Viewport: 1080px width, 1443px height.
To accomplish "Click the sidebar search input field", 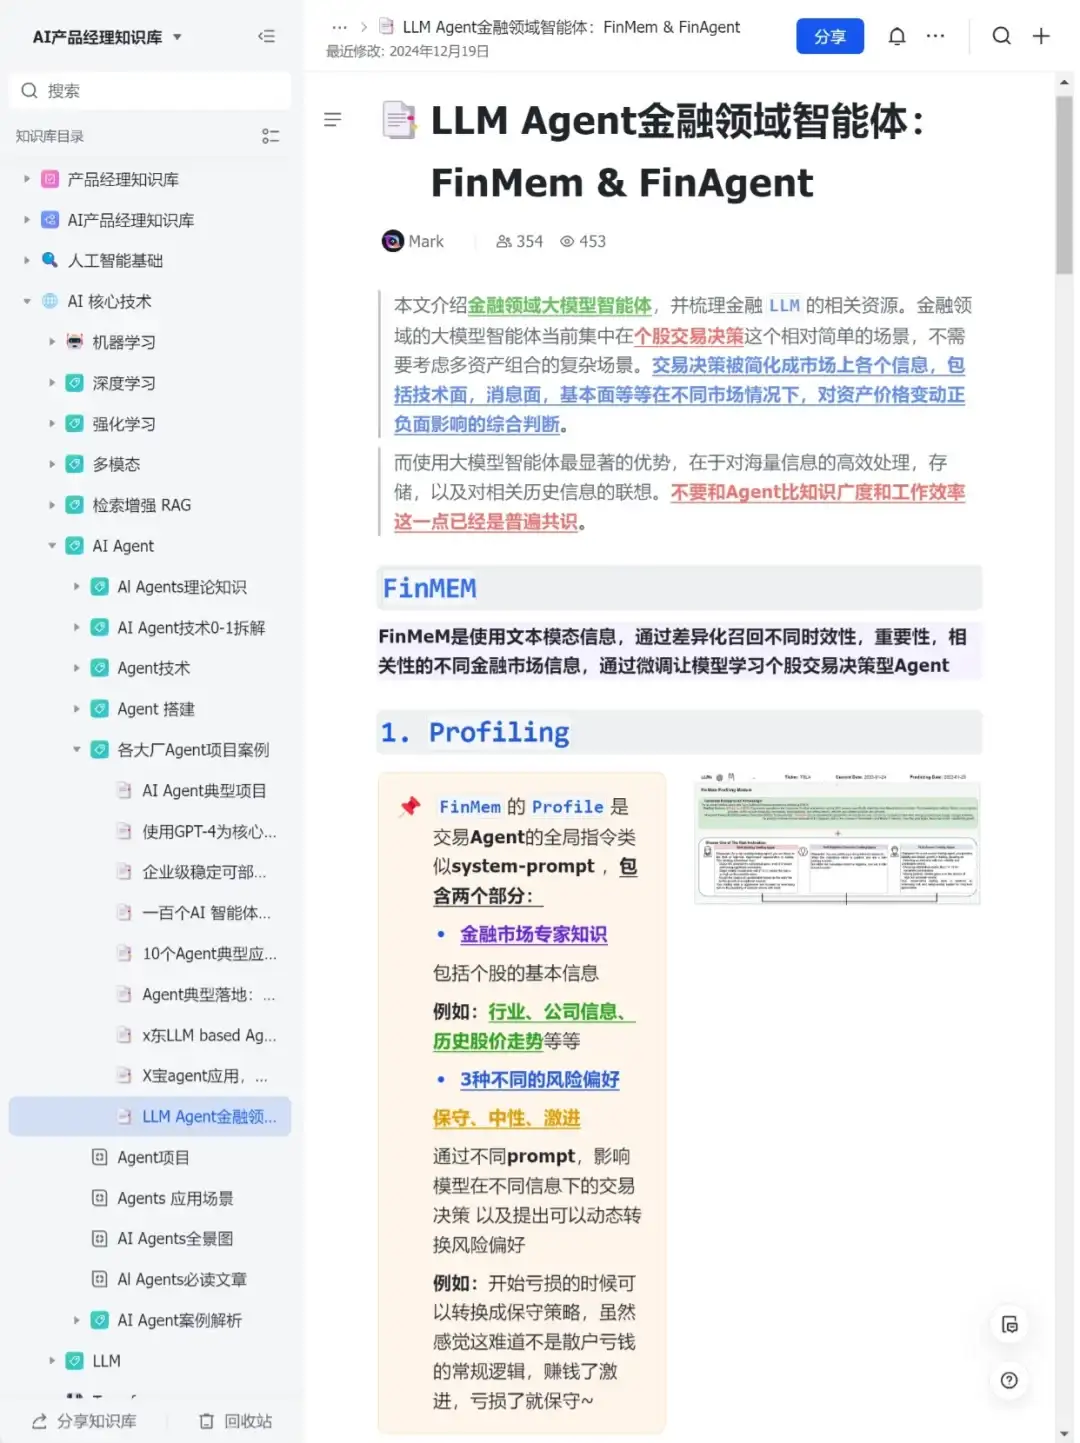I will (150, 90).
